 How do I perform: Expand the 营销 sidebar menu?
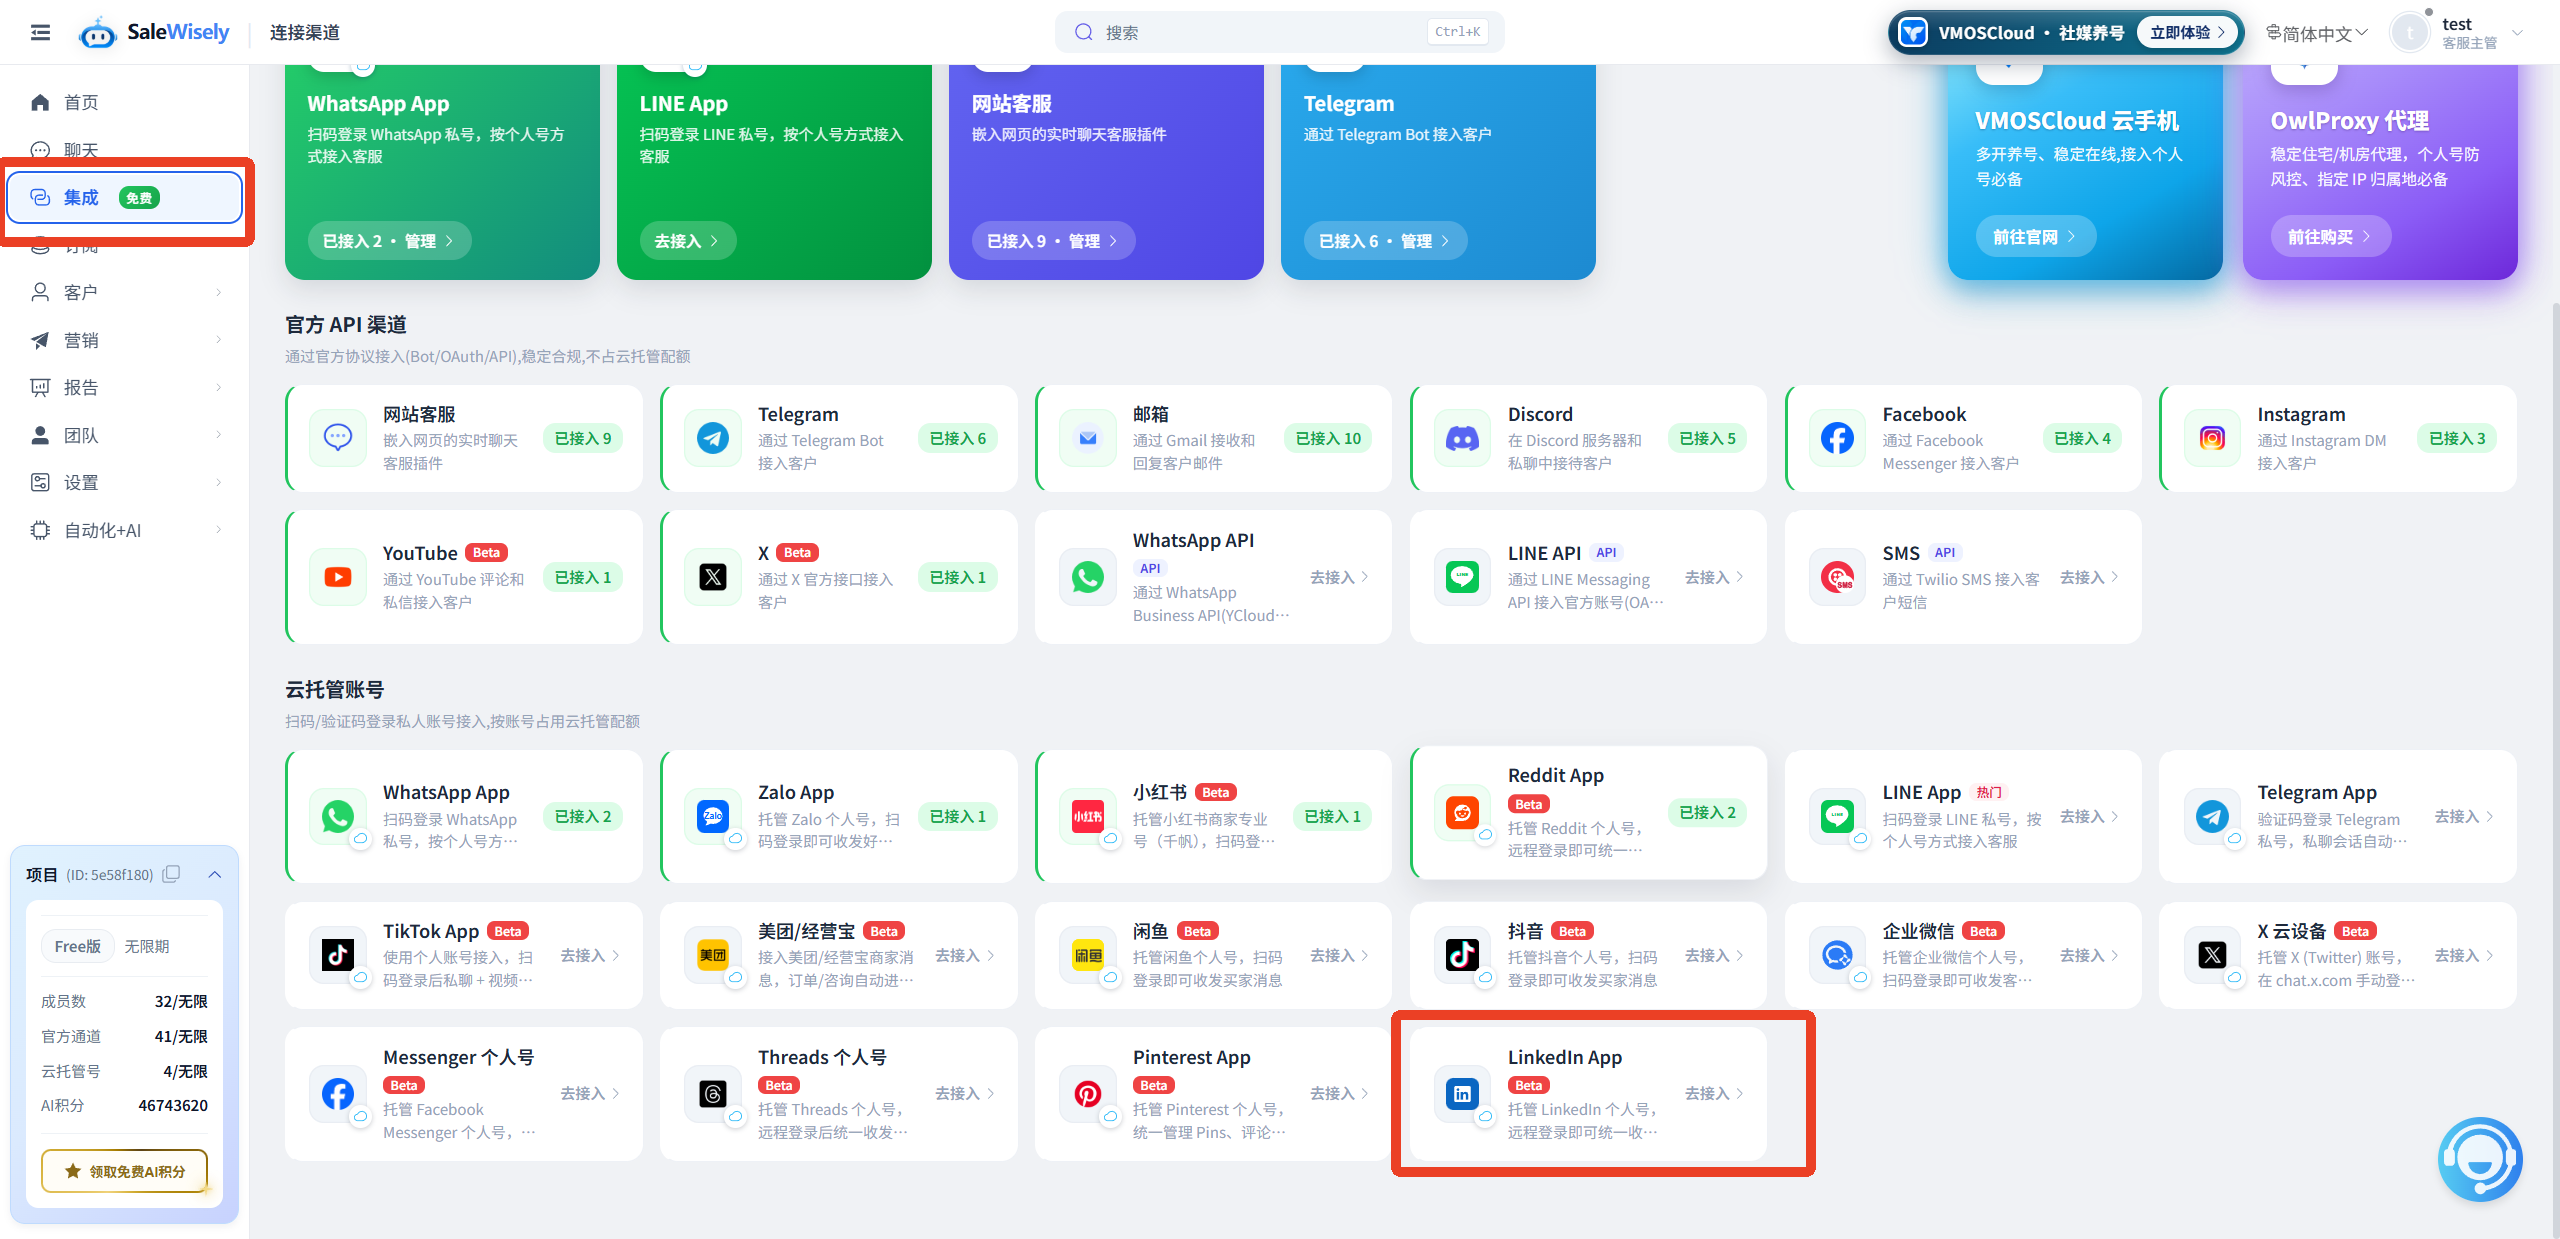(x=125, y=340)
